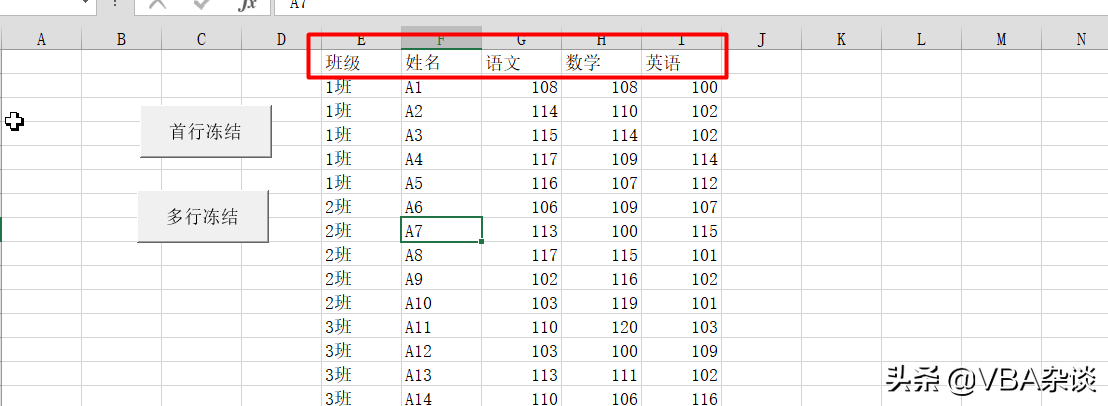Select column N header
The width and height of the screenshot is (1108, 406).
[x=1075, y=40]
